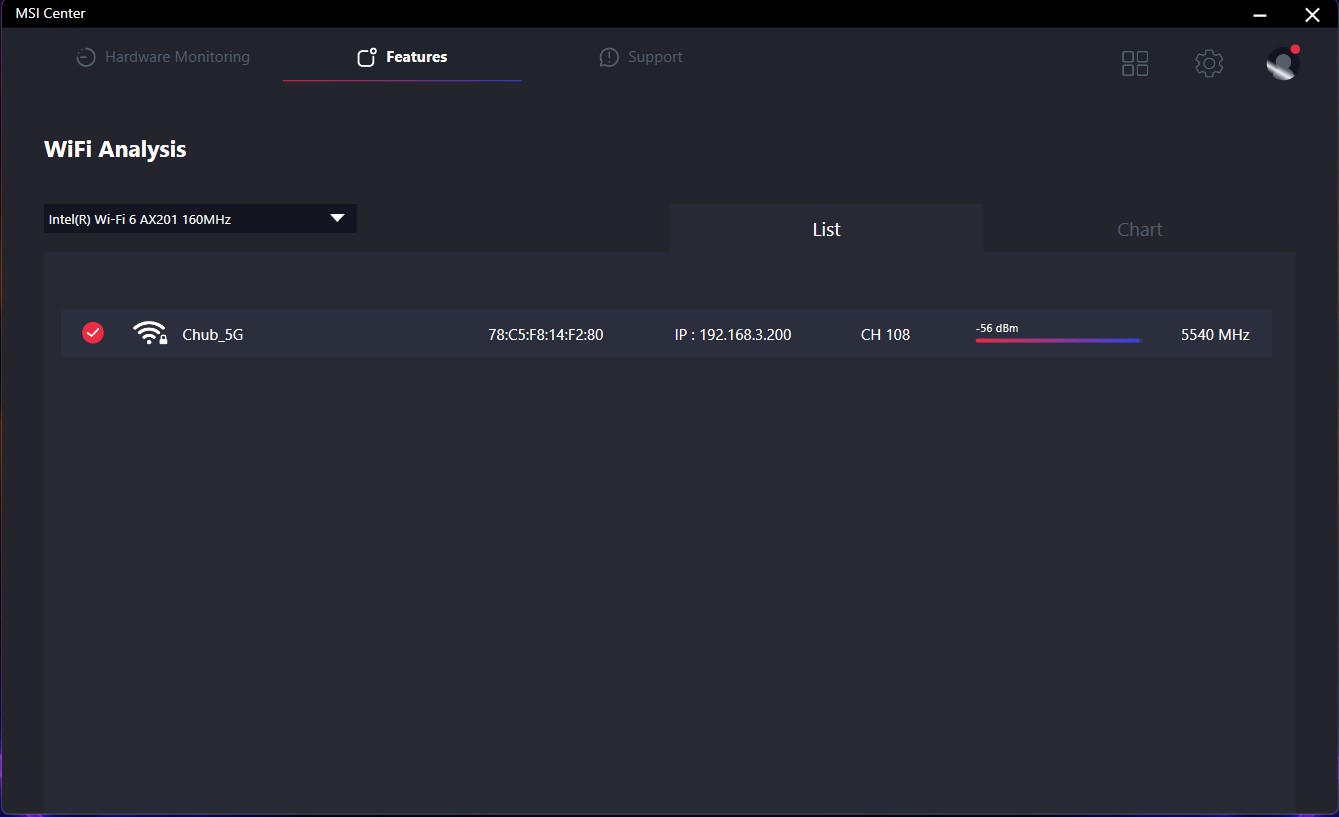Switch to the Chart view tab
The height and width of the screenshot is (817, 1339).
(x=1139, y=229)
